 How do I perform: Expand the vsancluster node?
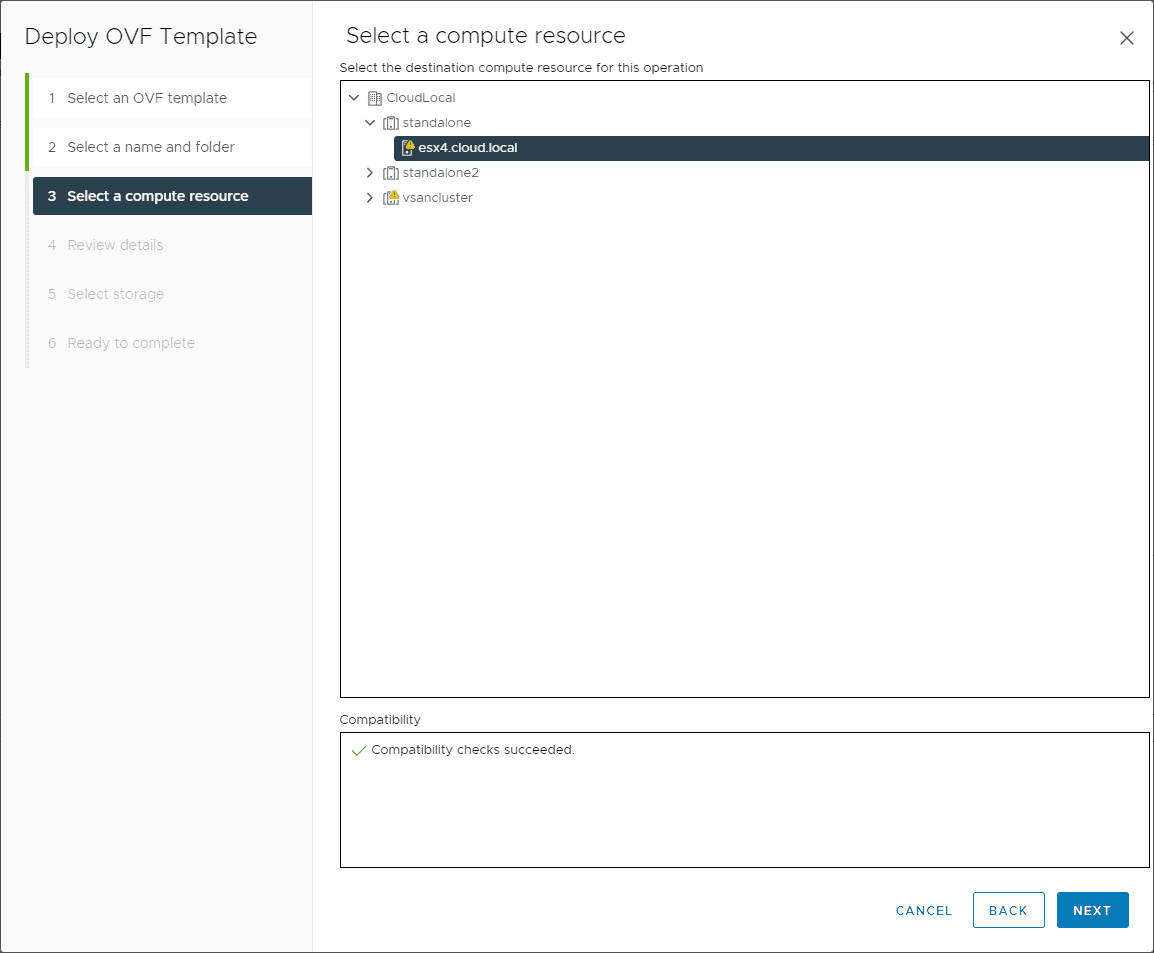370,197
